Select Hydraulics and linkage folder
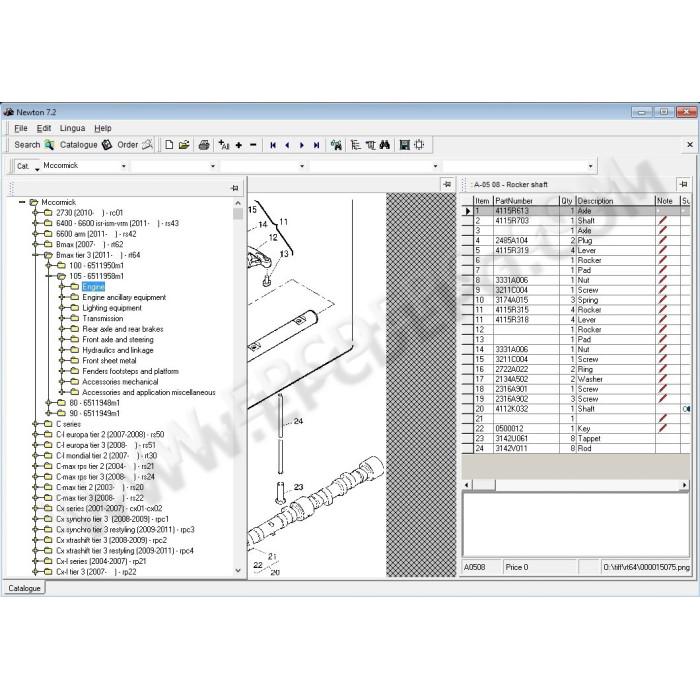The image size is (700, 700). click(x=117, y=350)
